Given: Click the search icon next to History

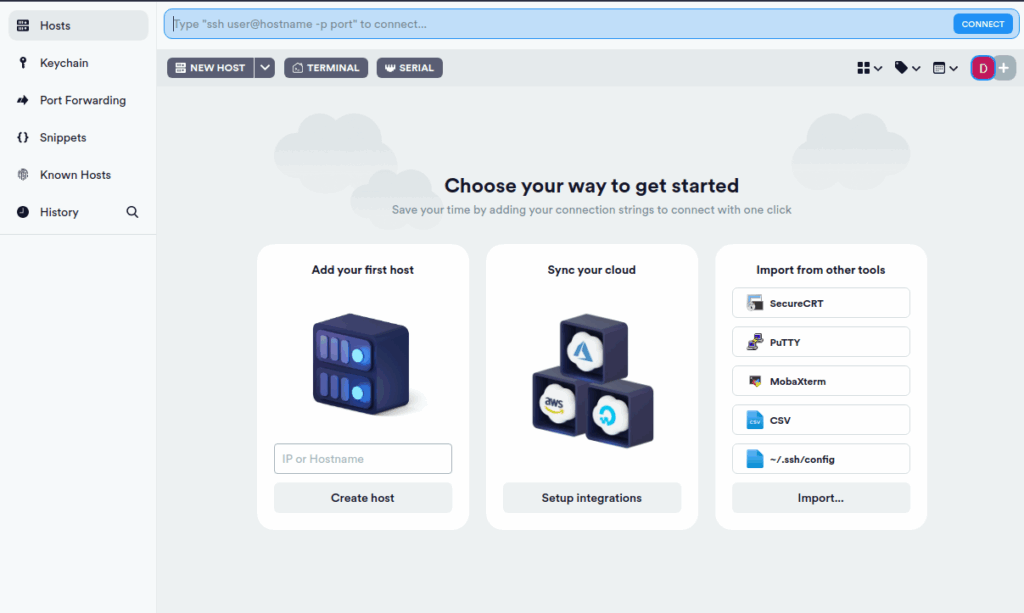Looking at the screenshot, I should point(132,212).
